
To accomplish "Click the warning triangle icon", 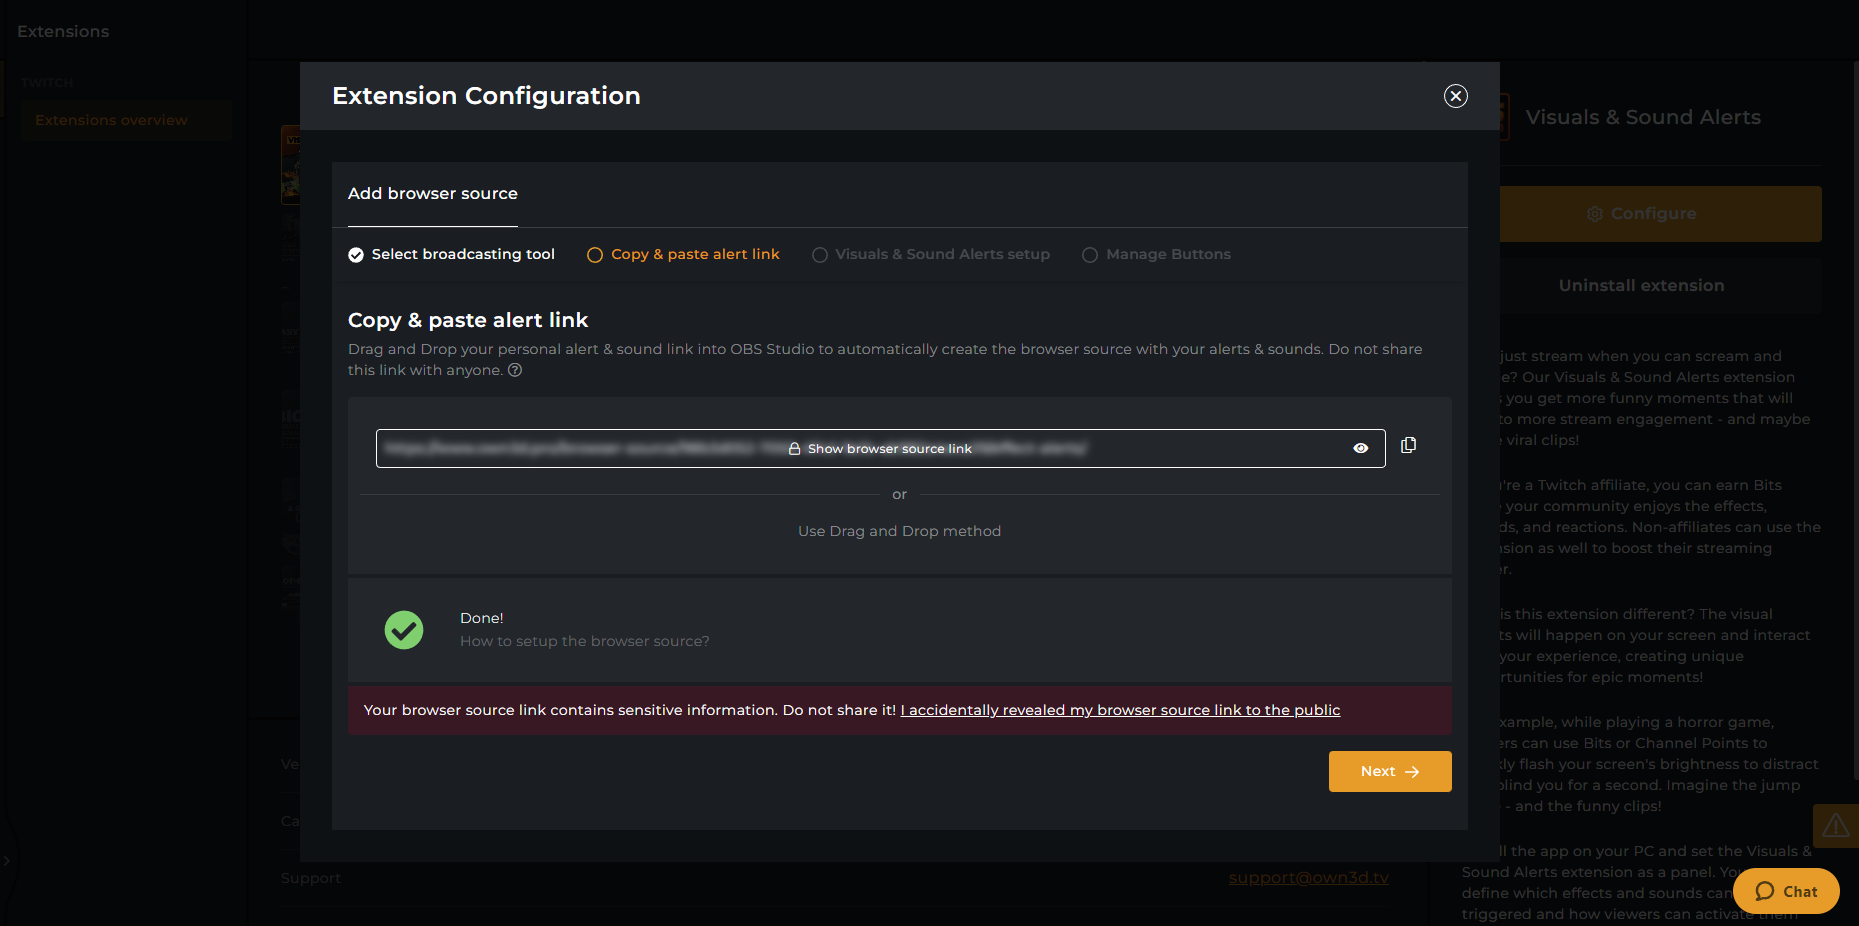I will [1835, 826].
